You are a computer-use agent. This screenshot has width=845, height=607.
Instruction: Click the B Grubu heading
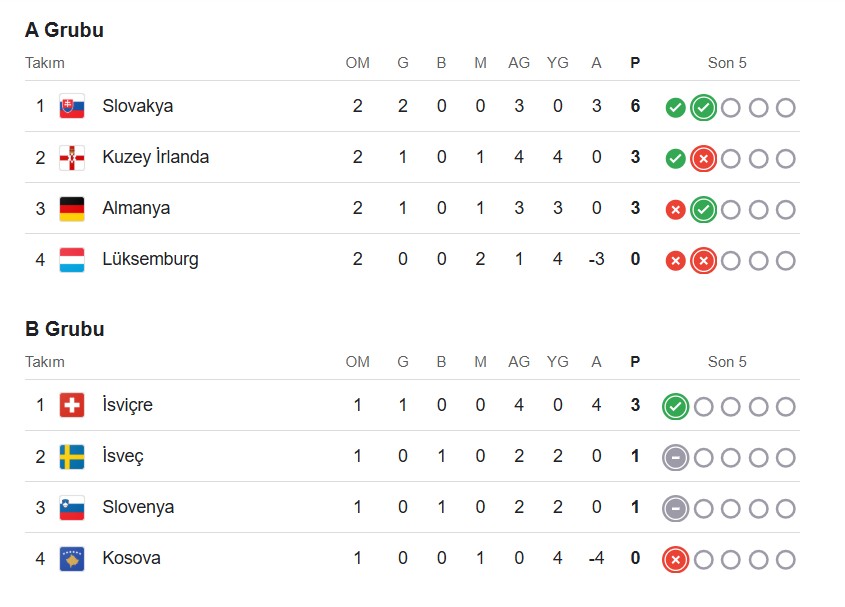(65, 329)
